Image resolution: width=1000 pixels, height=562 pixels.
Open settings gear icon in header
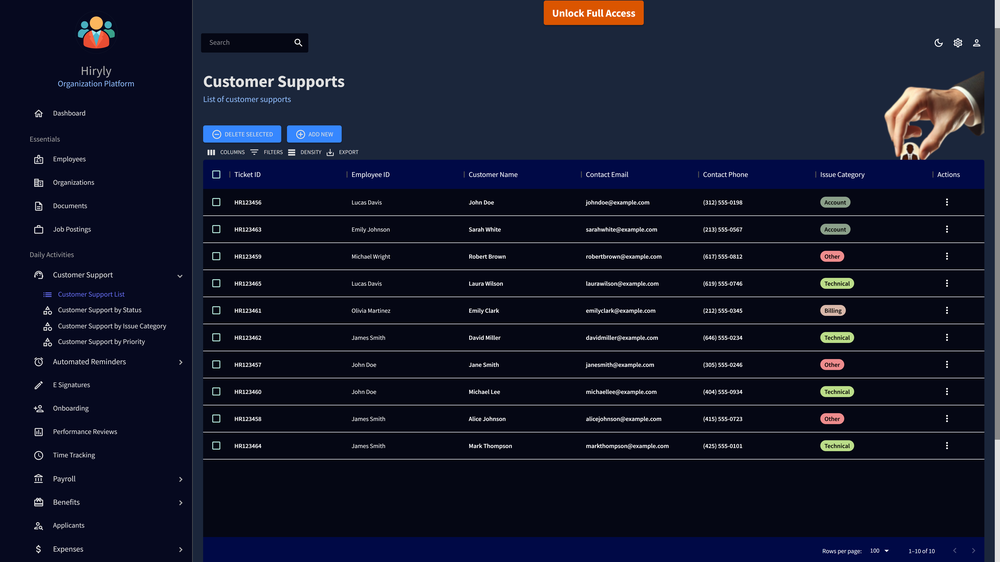(957, 43)
